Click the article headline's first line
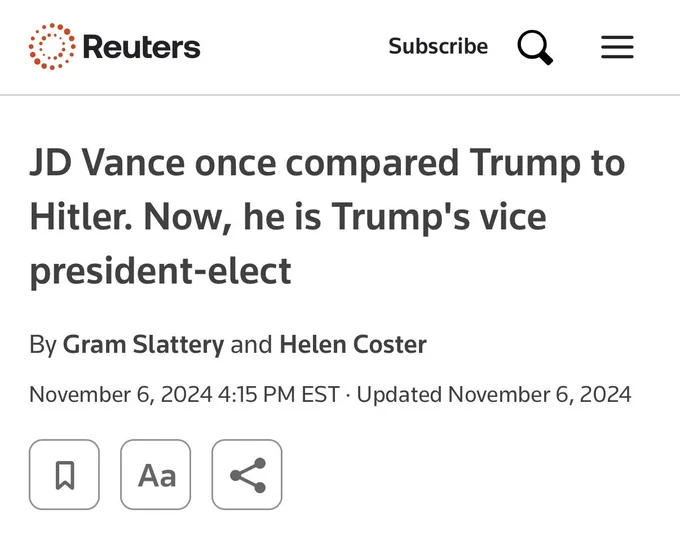 (327, 163)
